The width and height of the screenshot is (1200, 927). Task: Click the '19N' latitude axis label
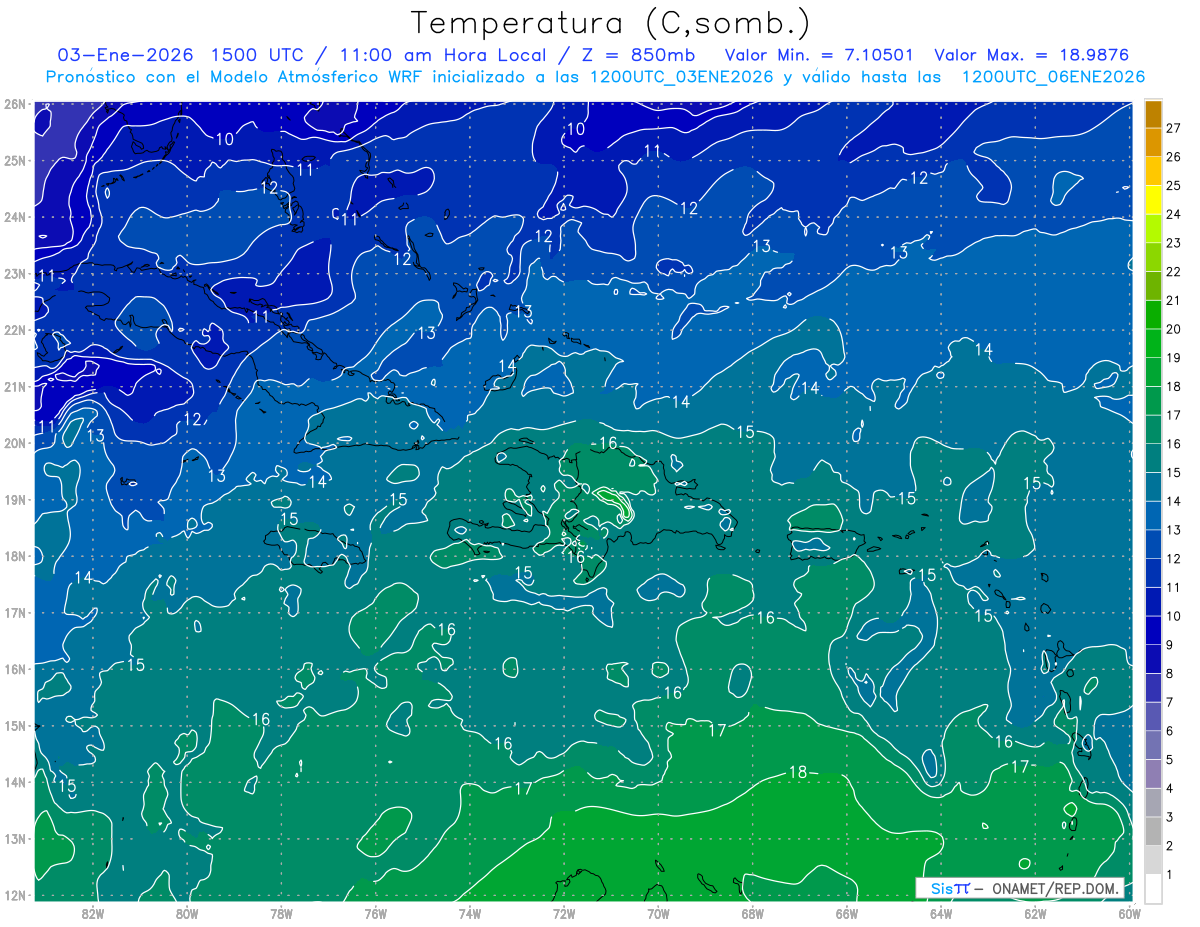(x=14, y=500)
